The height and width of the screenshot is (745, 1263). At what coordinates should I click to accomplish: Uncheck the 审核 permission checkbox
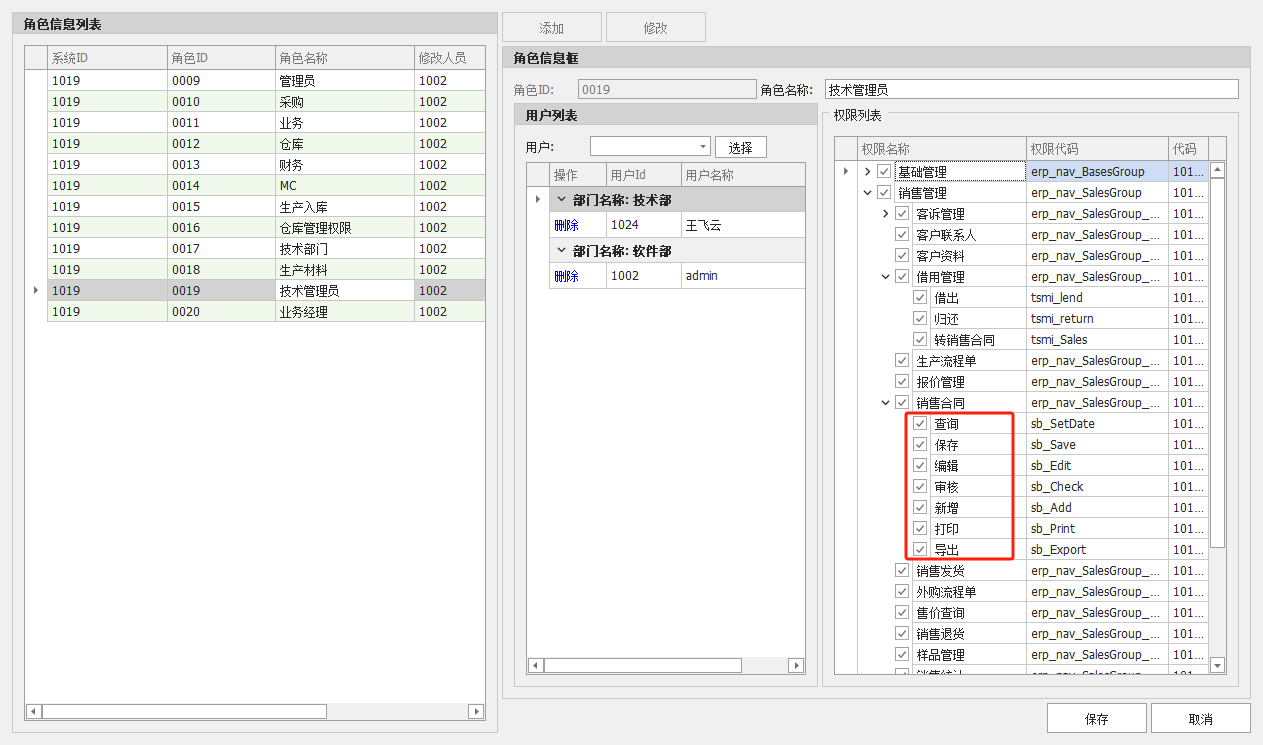(920, 487)
